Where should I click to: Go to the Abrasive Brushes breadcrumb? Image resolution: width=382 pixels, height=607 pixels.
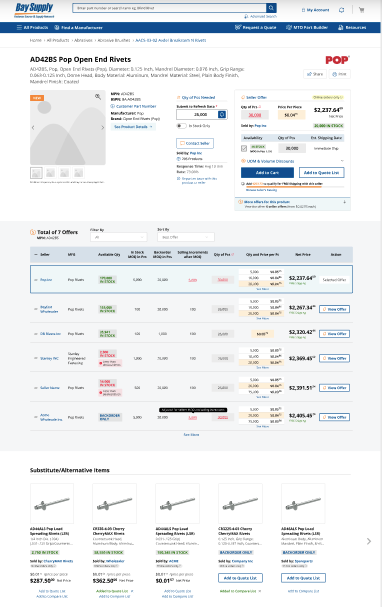click(114, 40)
